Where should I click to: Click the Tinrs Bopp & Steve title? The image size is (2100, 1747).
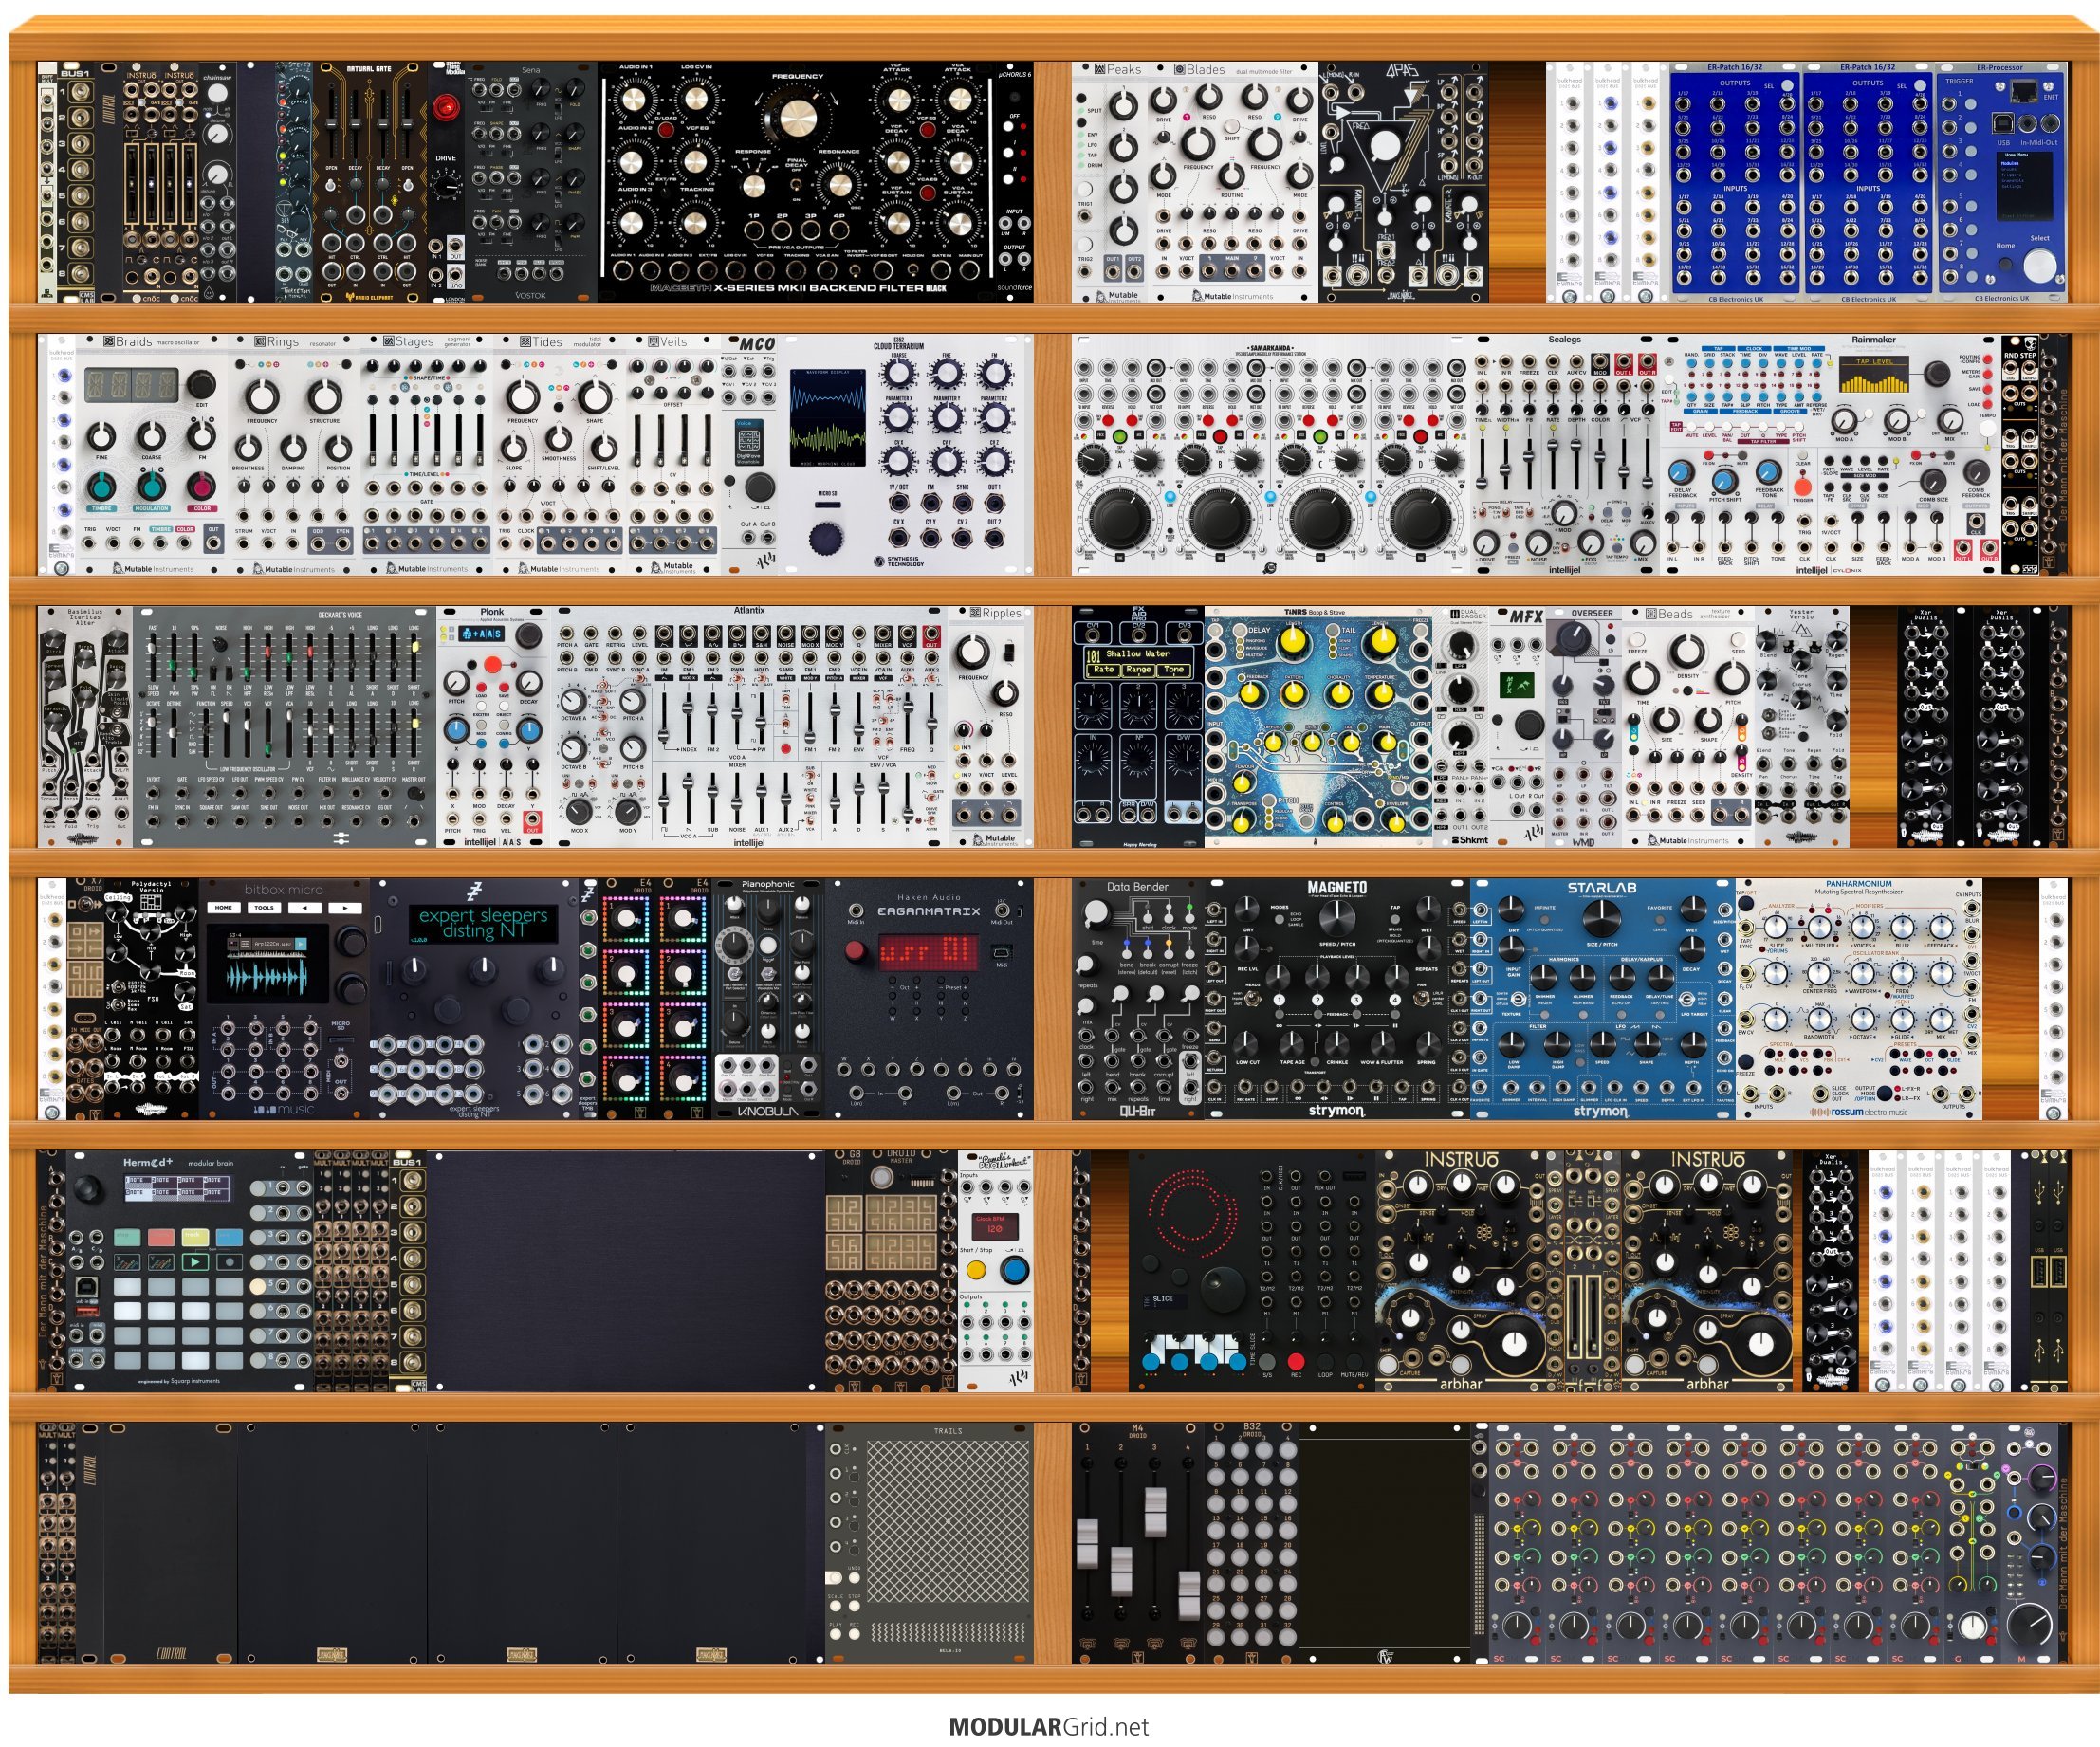pyautogui.click(x=1314, y=612)
